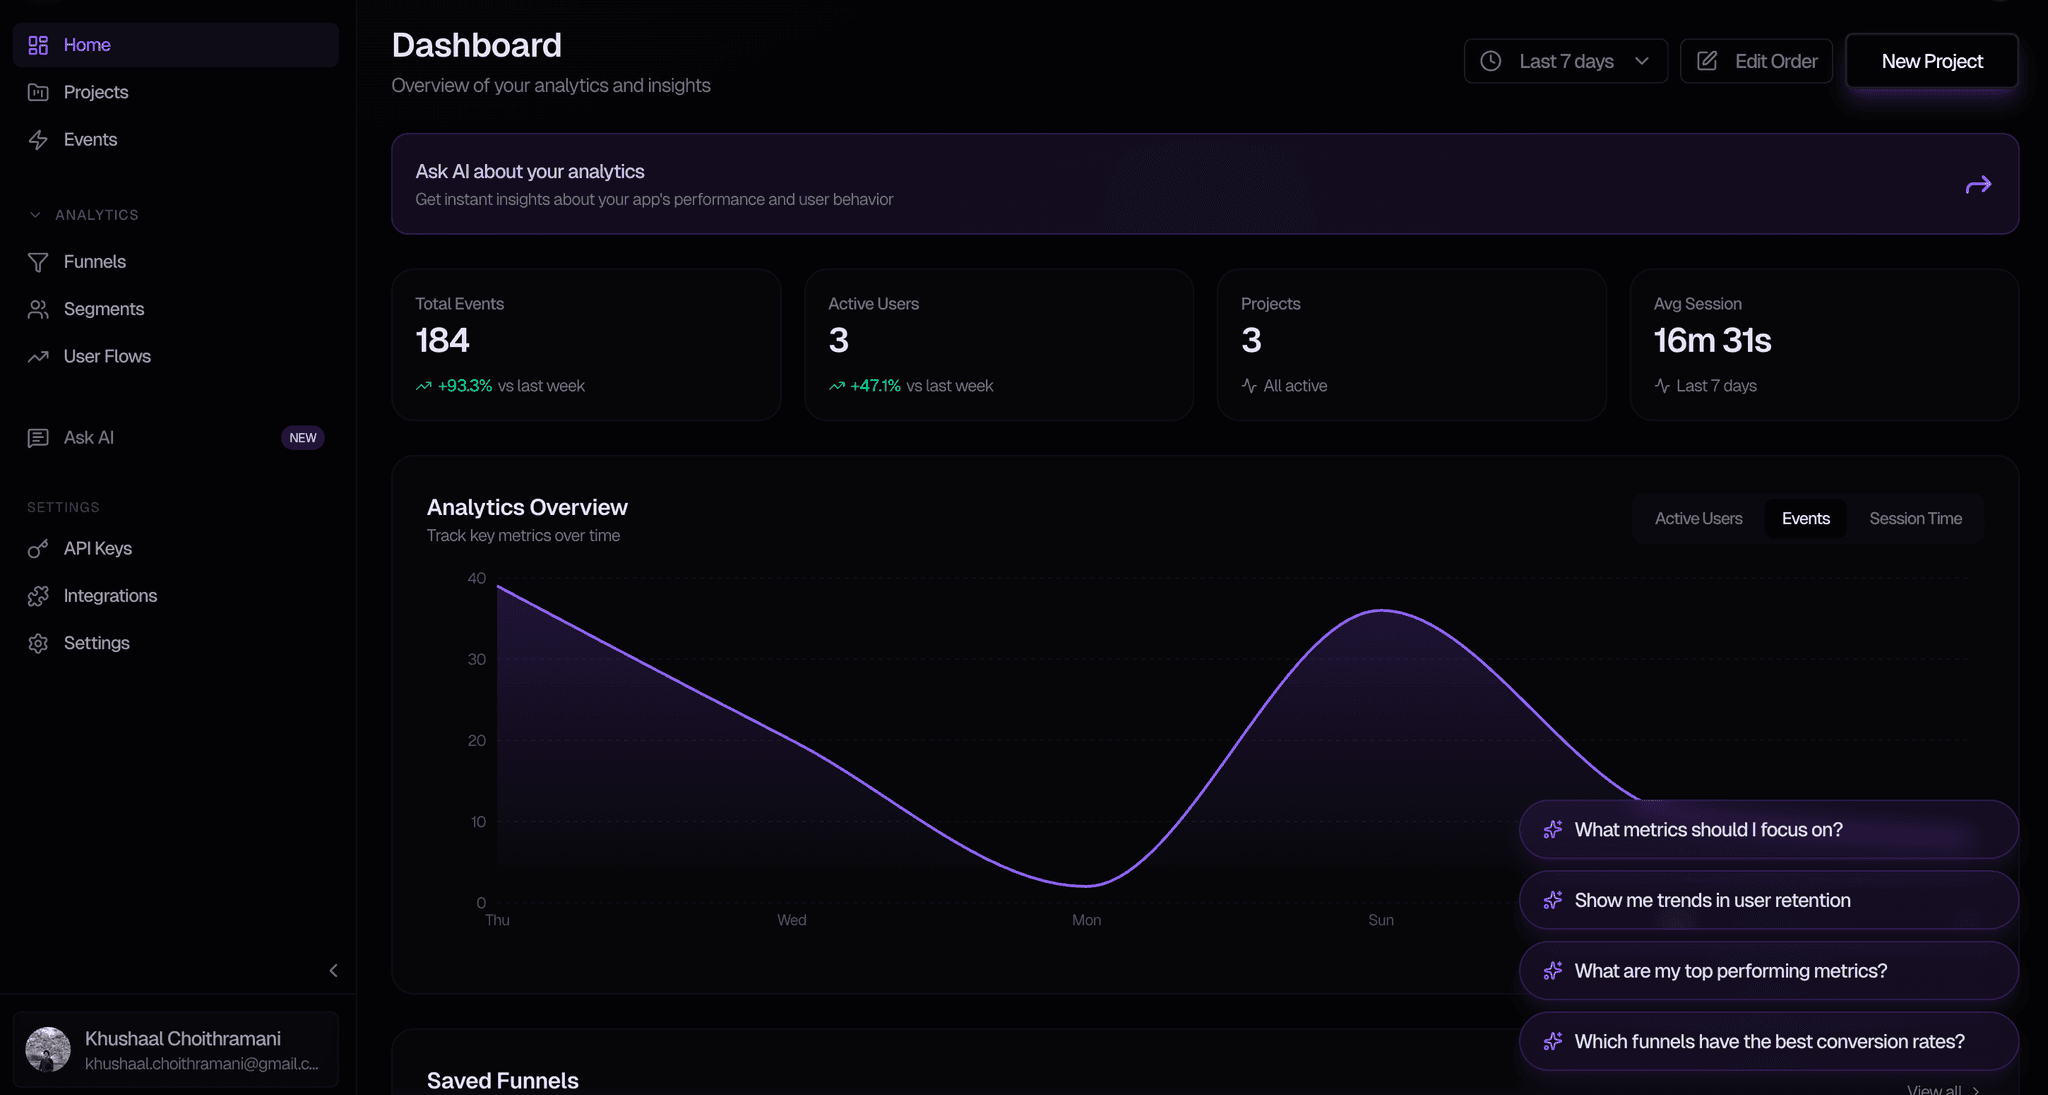Viewport: 2048px width, 1095px height.
Task: Click the user profile avatar at bottom left
Action: click(48, 1049)
